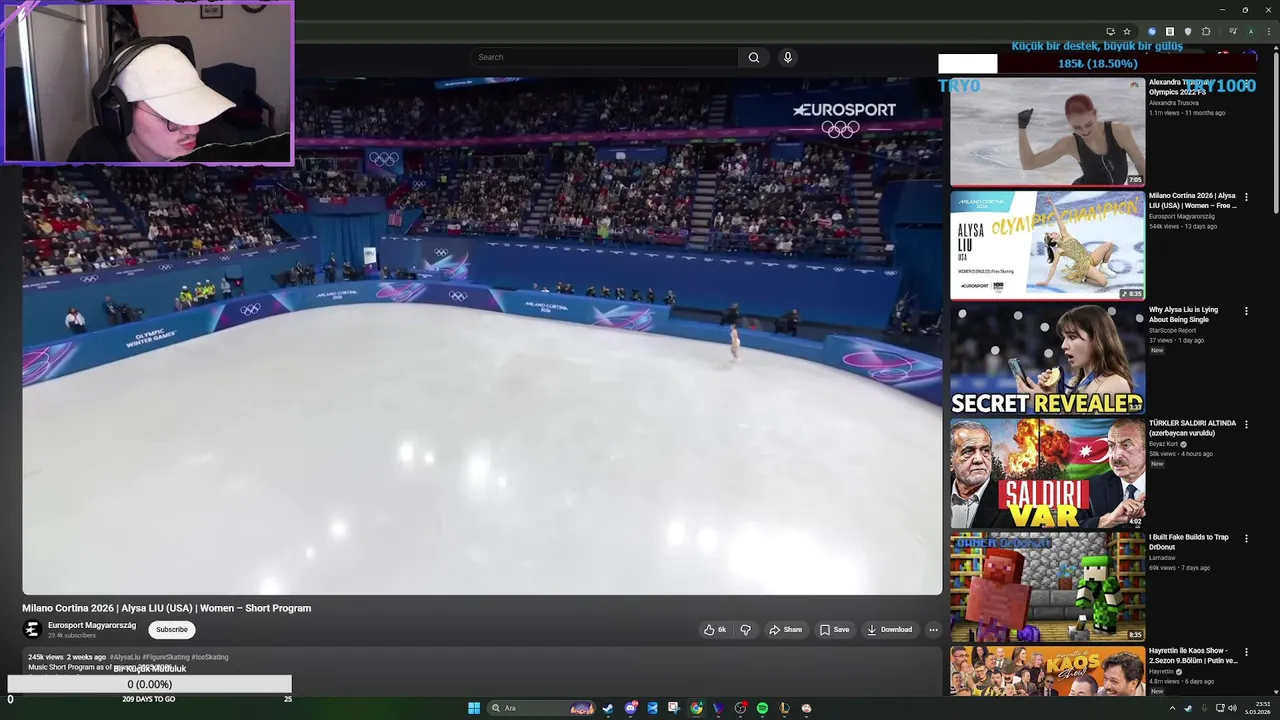The height and width of the screenshot is (720, 1280).
Task: Open options menu for Alysa Liu Free video
Action: [1246, 197]
